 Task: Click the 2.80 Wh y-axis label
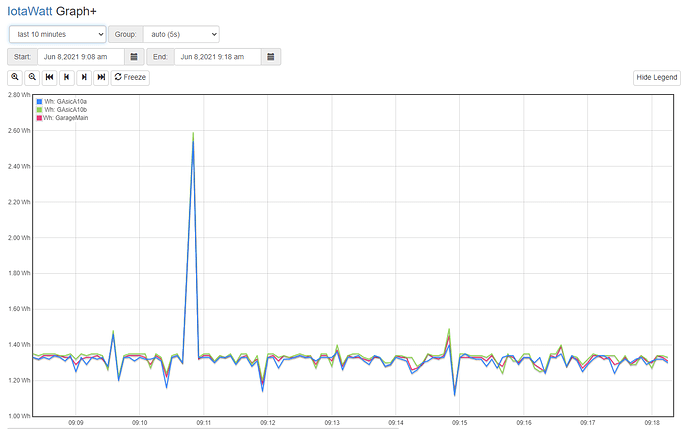19,95
